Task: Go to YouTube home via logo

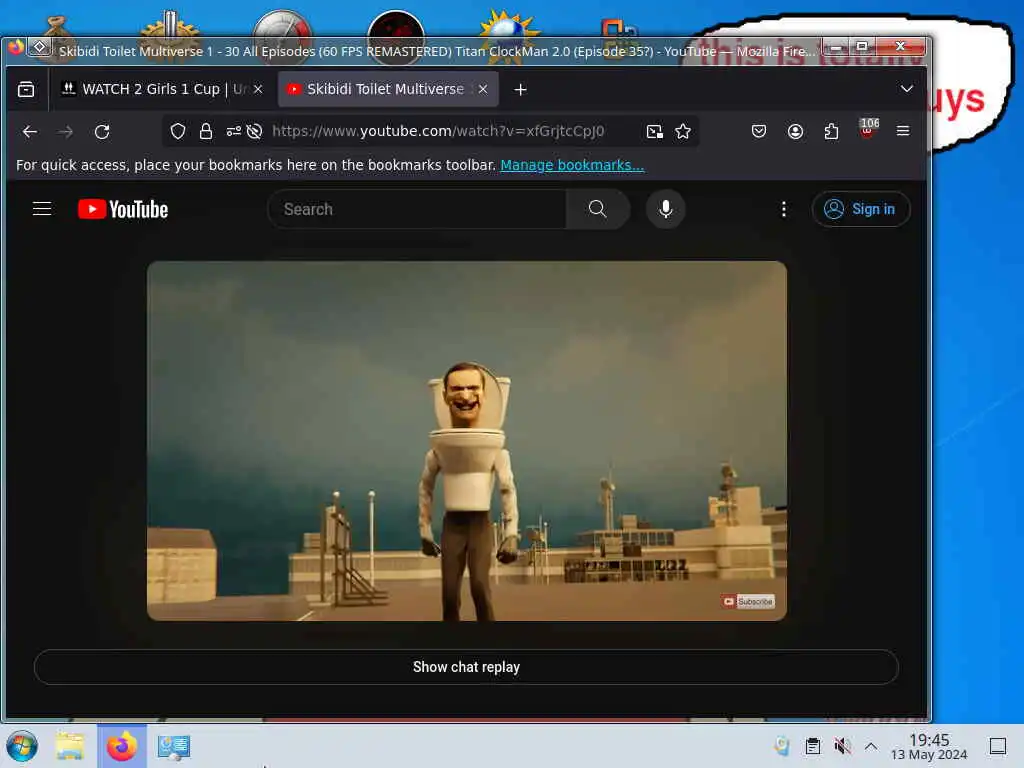Action: tap(123, 209)
